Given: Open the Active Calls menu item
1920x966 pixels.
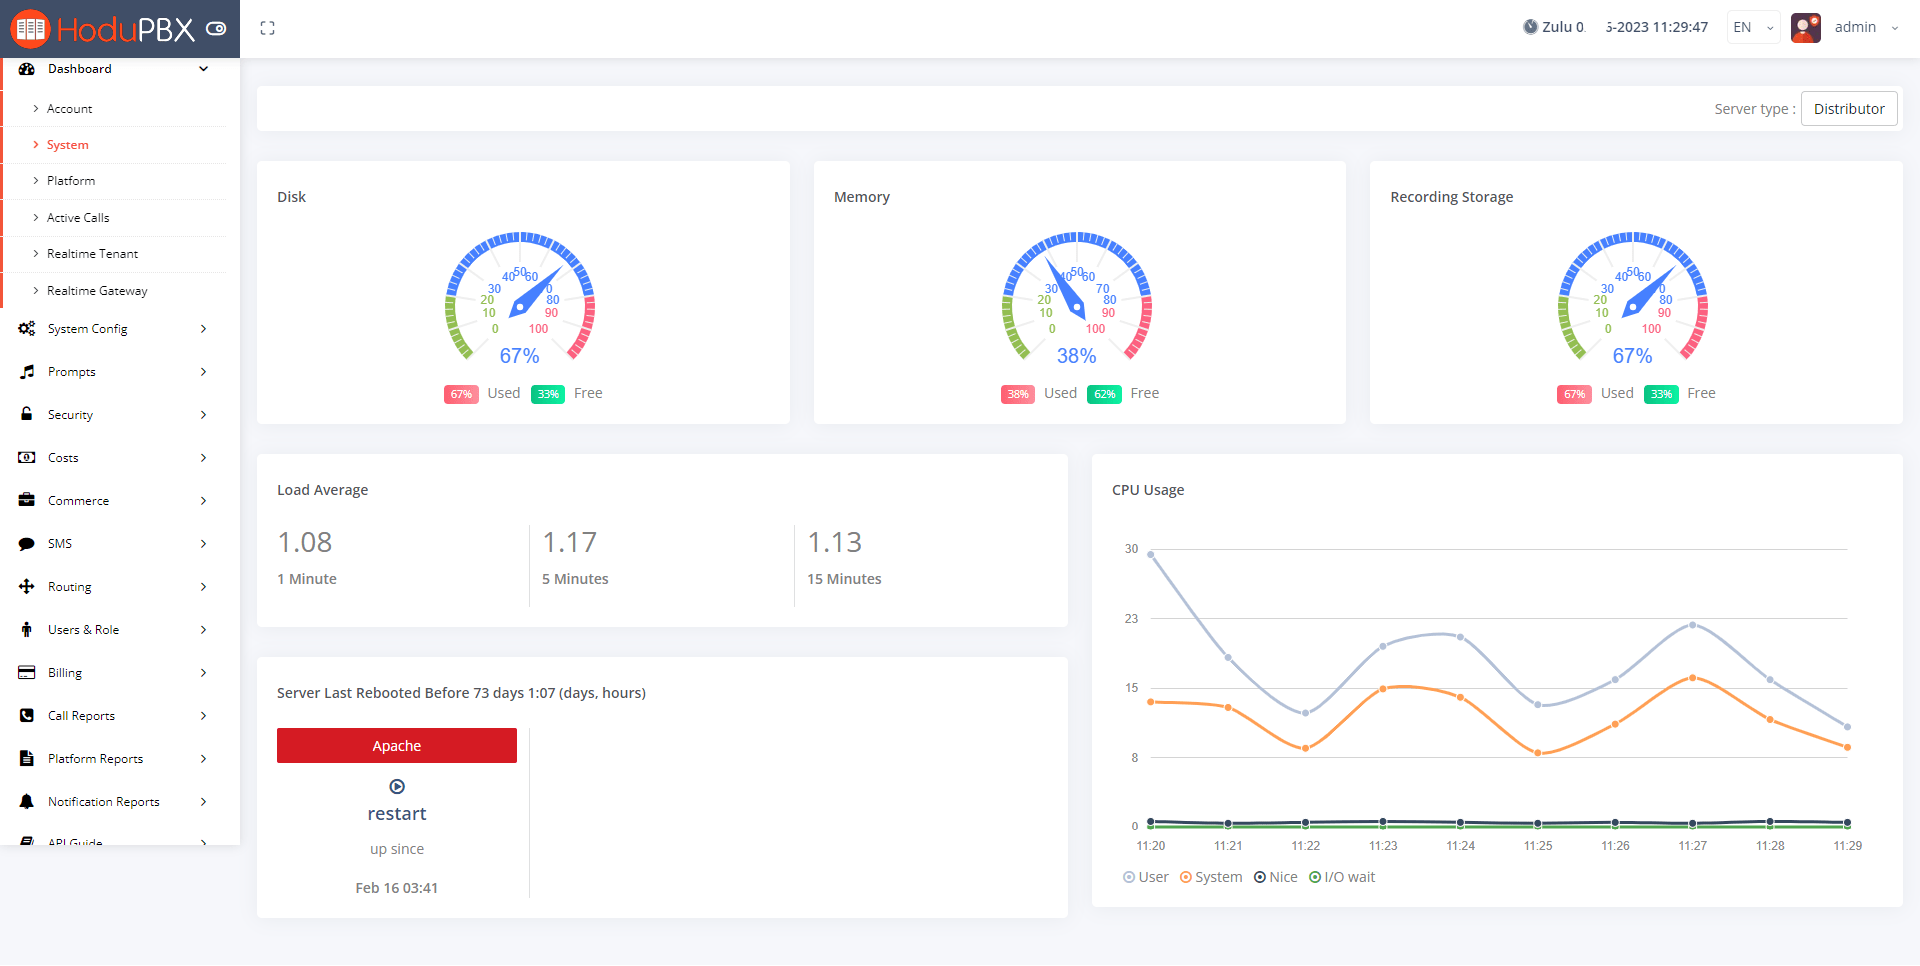Looking at the screenshot, I should [x=79, y=217].
